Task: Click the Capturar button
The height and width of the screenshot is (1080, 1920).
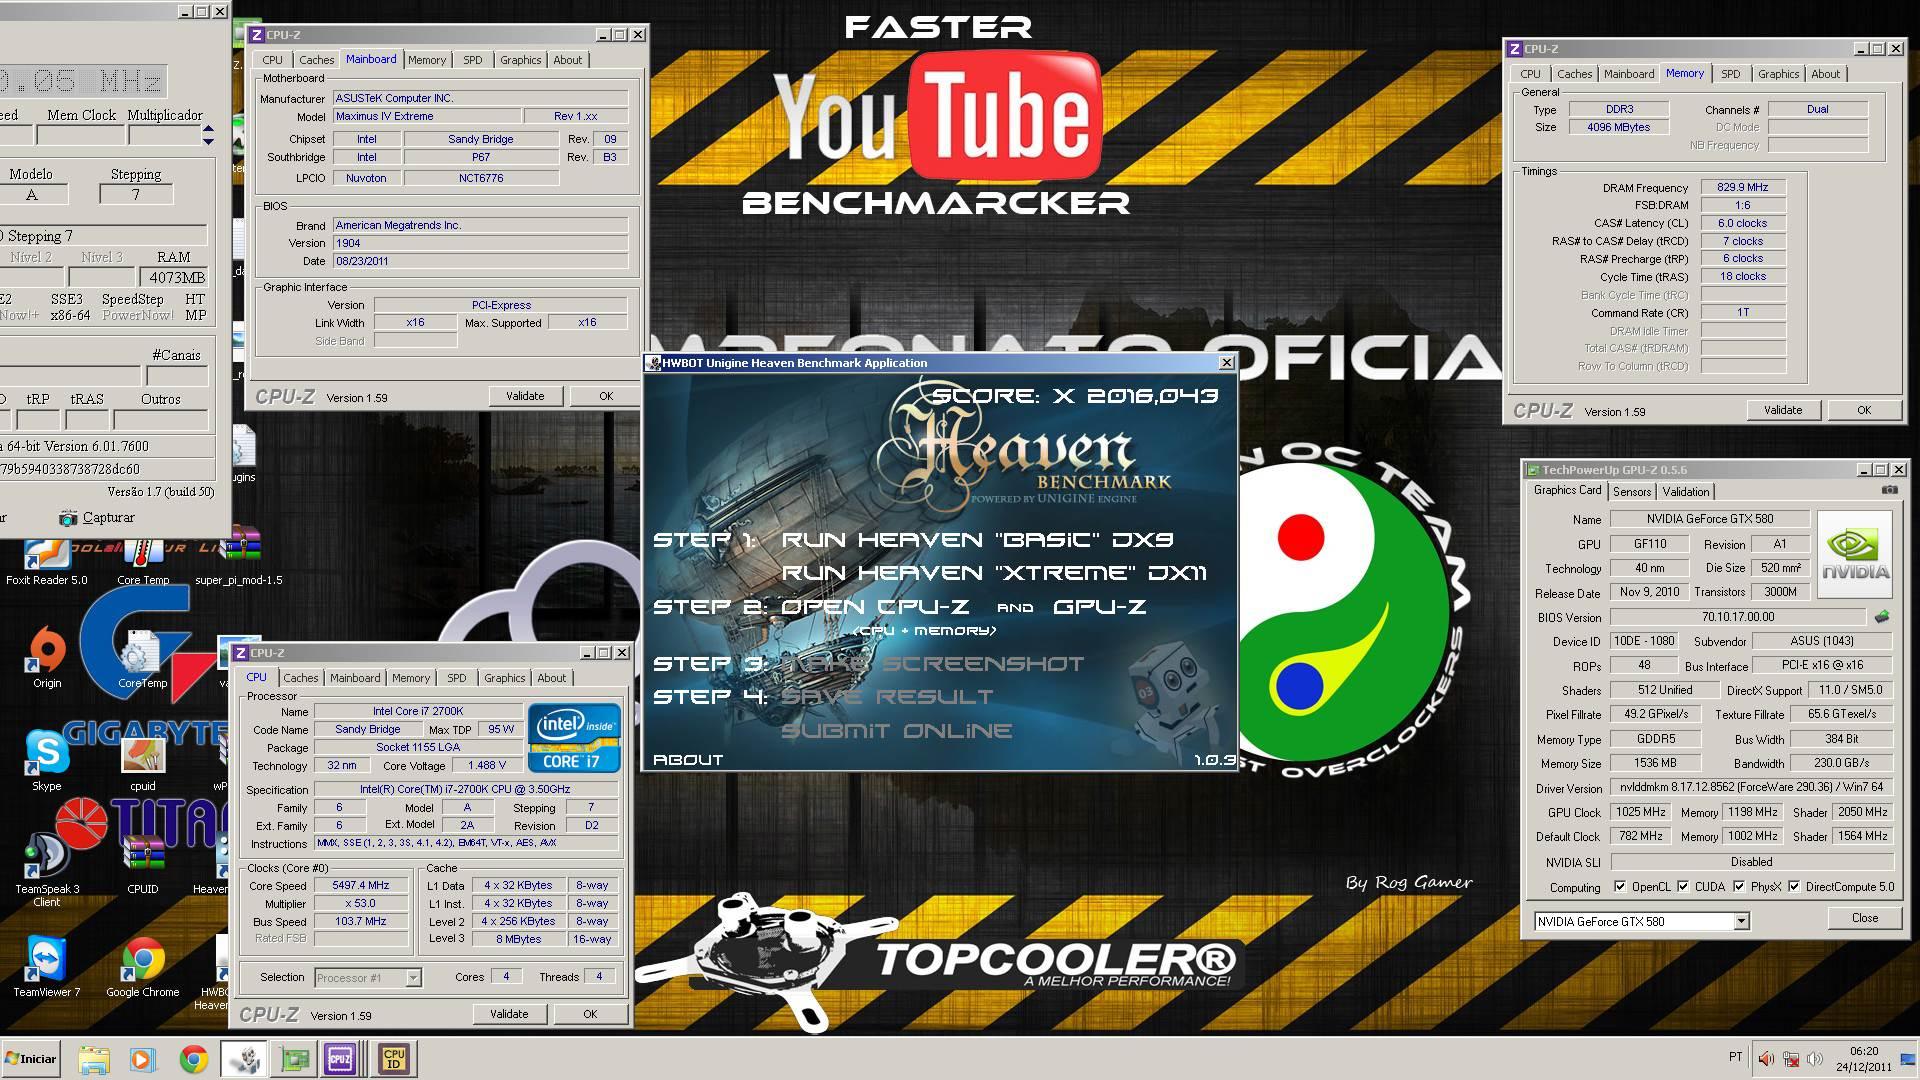Action: [96, 517]
